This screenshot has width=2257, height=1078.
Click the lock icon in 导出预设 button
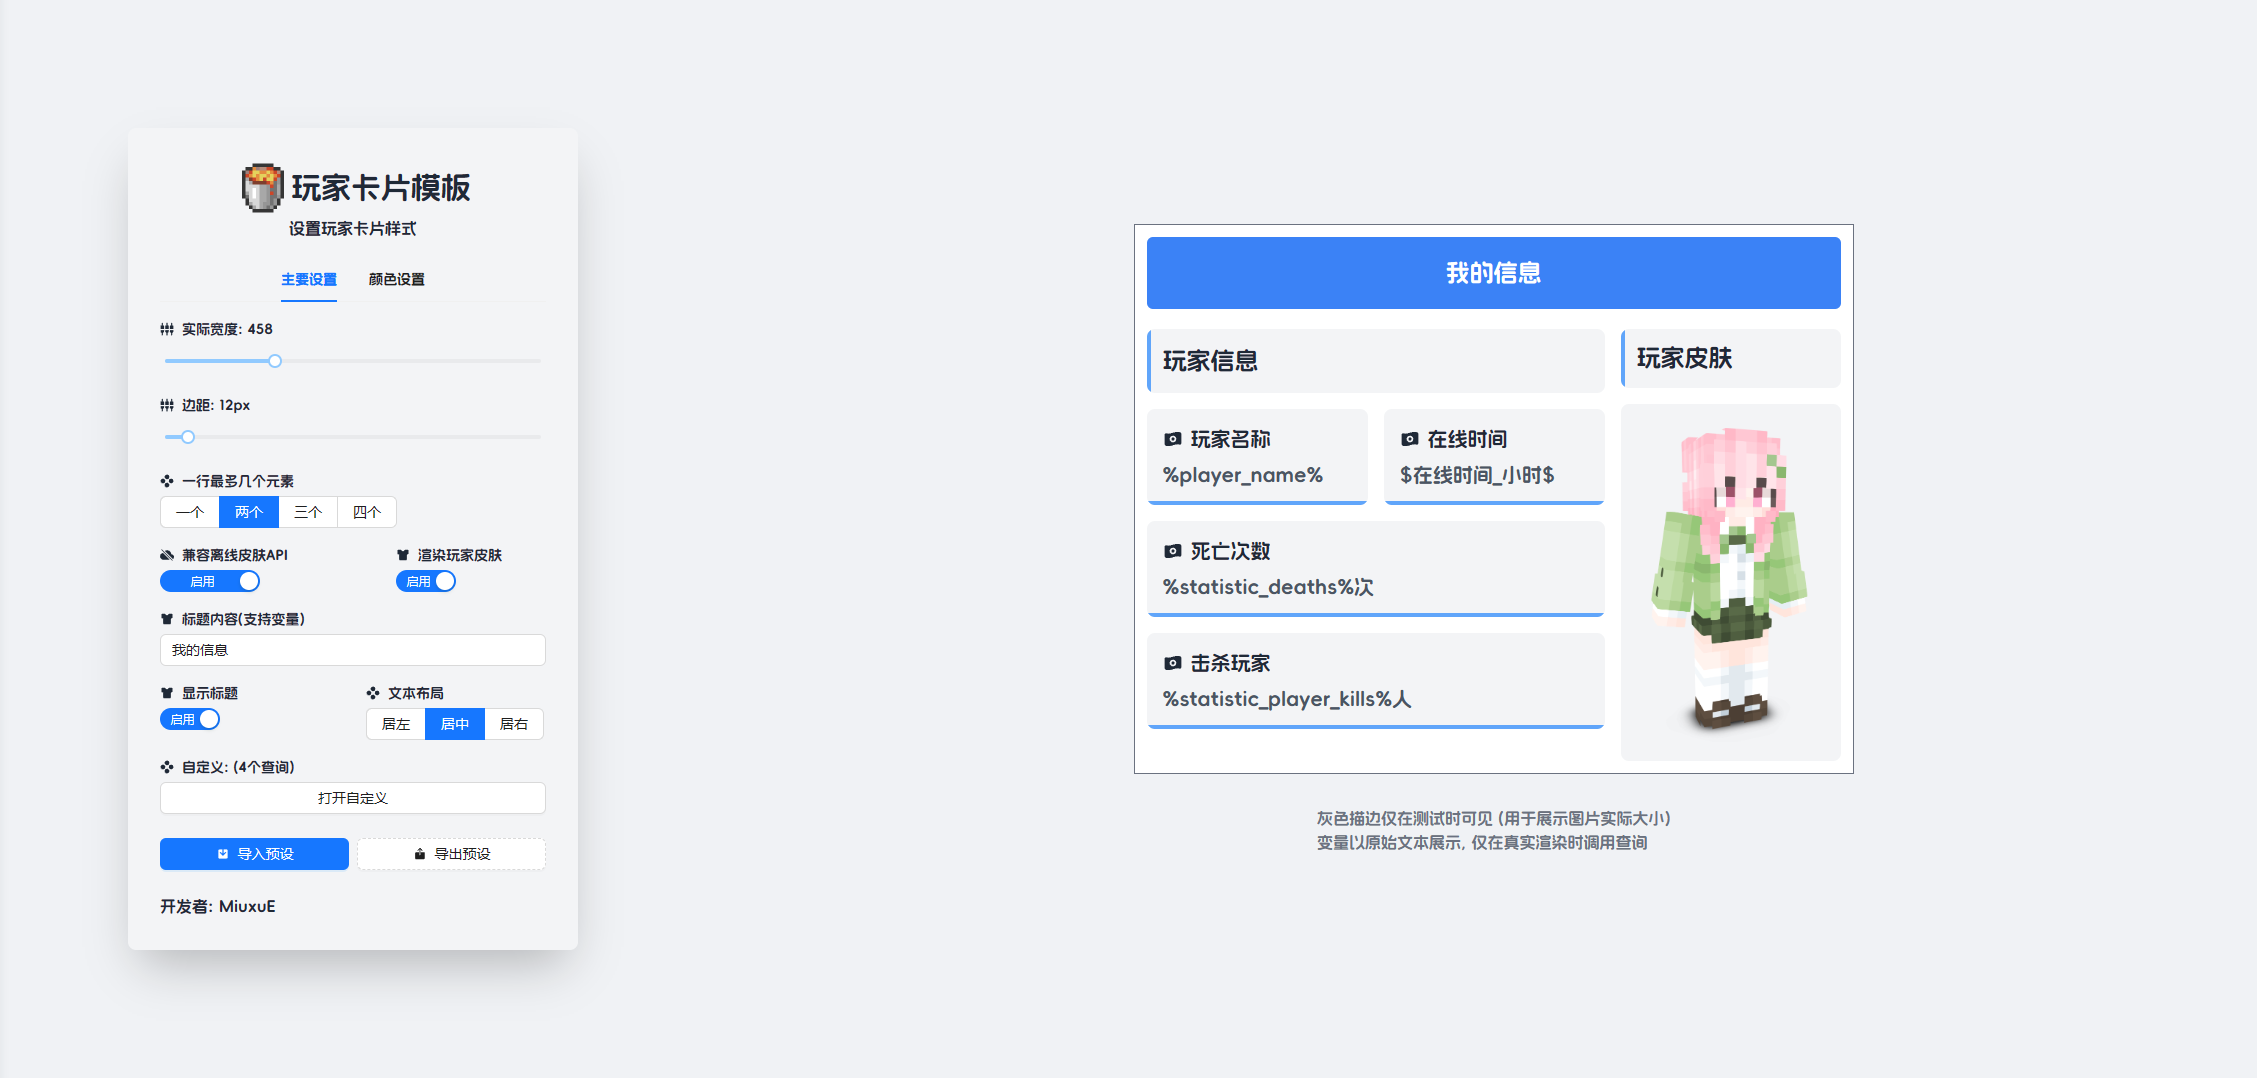pos(420,854)
